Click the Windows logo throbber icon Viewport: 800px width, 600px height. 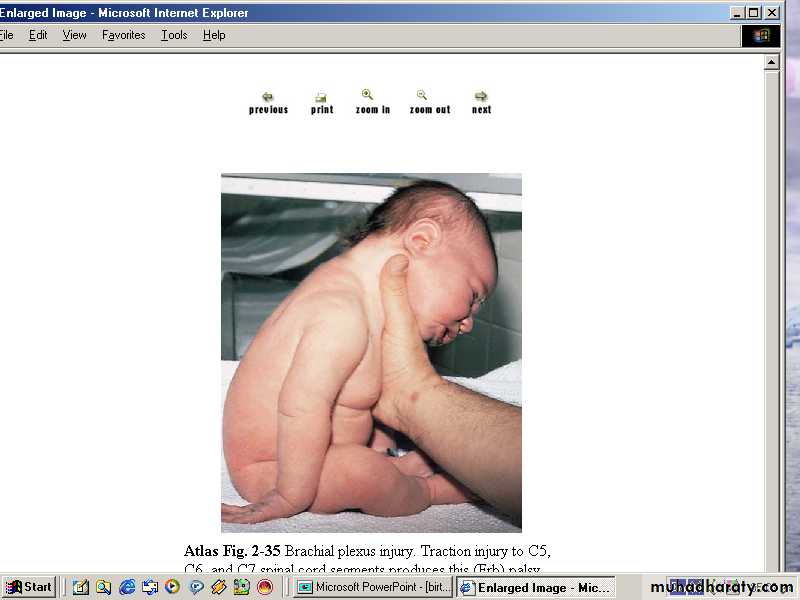(x=761, y=36)
